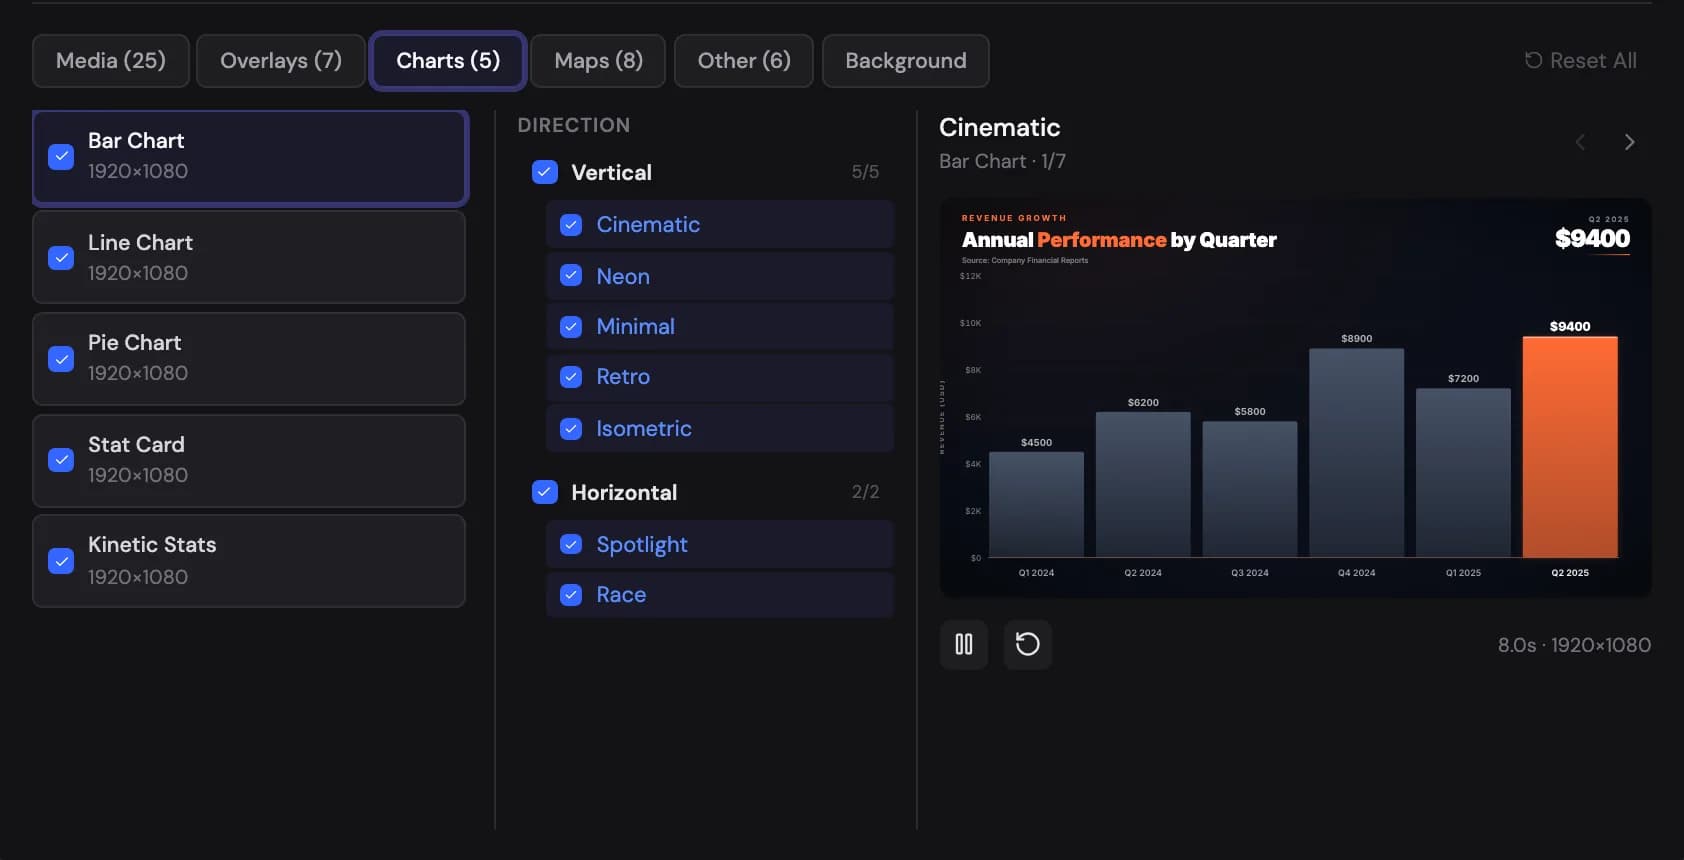
Task: Open the Other (6) tab
Action: 744,61
